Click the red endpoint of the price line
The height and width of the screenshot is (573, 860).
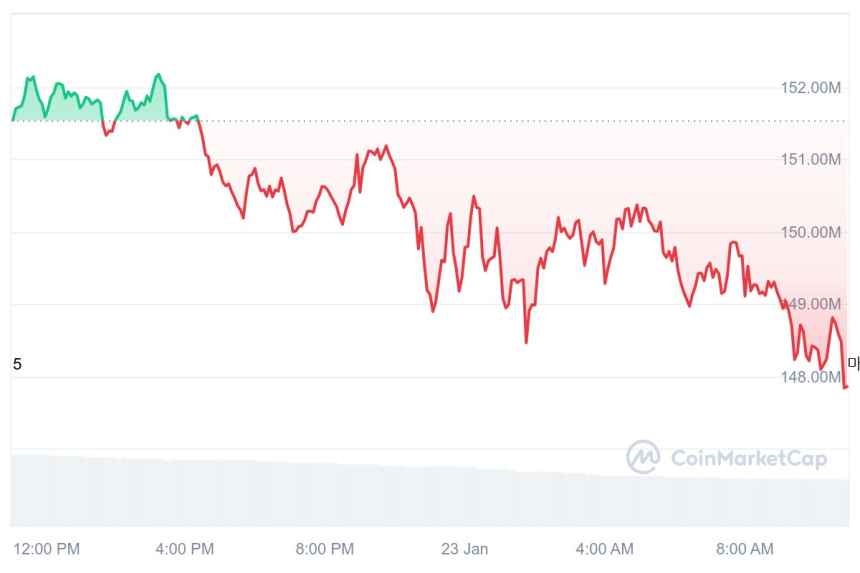(846, 387)
